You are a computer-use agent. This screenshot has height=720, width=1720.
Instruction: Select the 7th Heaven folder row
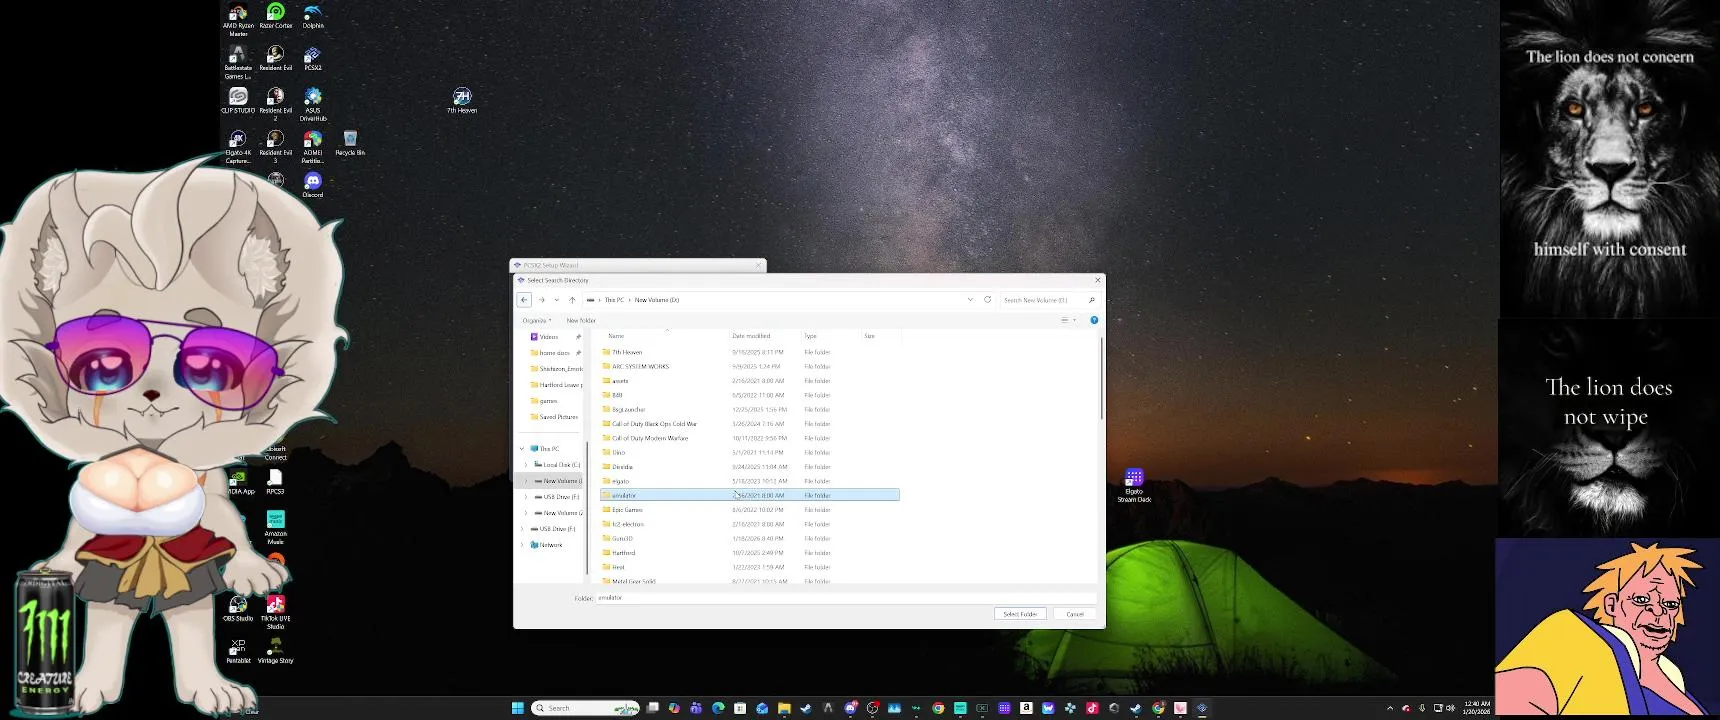point(750,352)
